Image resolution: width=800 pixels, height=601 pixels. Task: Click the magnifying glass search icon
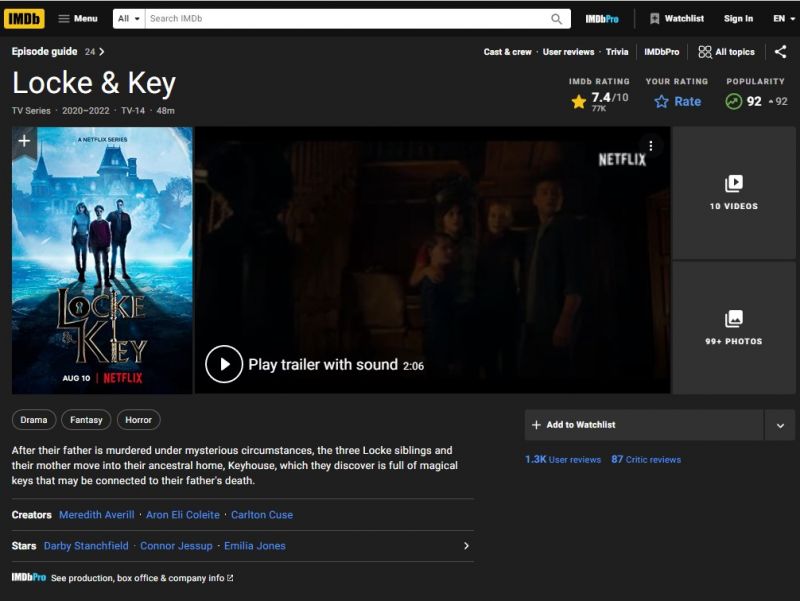click(557, 19)
